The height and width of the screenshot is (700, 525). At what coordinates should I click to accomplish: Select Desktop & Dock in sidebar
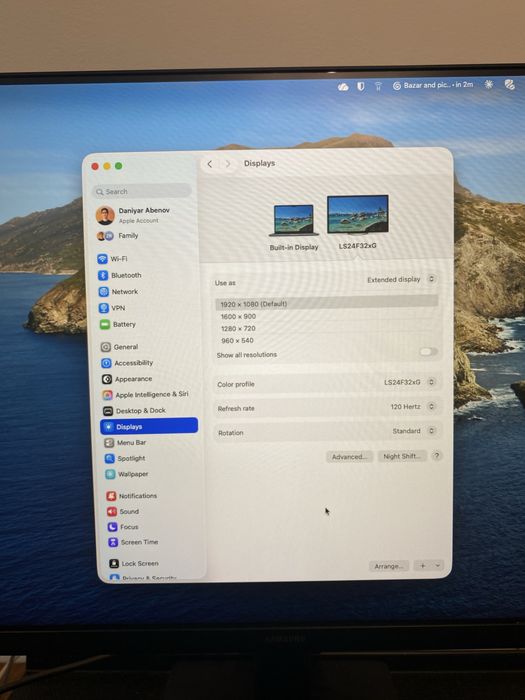[x=134, y=411]
